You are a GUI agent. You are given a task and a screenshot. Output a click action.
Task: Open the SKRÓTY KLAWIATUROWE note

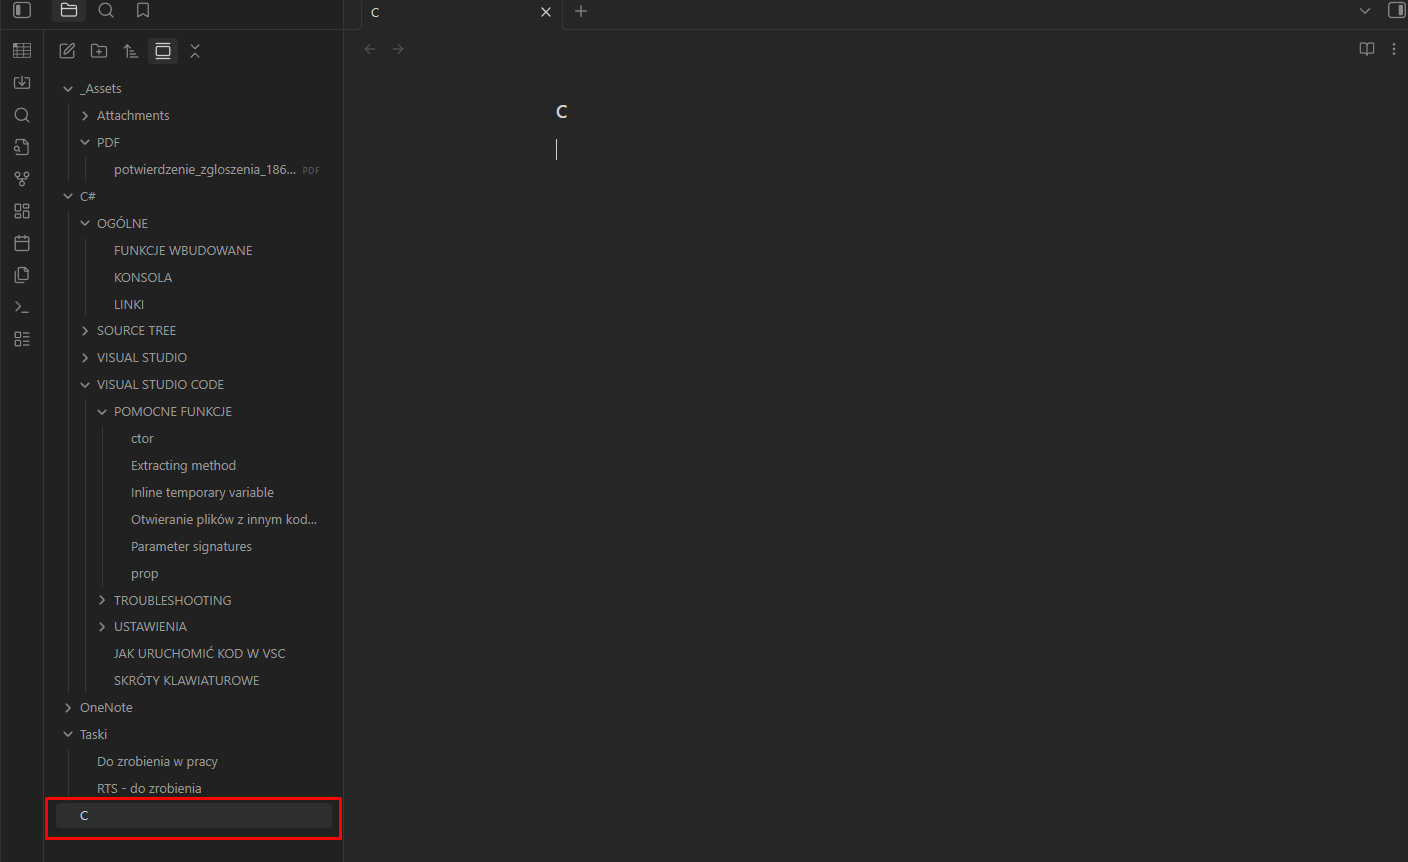coord(186,681)
